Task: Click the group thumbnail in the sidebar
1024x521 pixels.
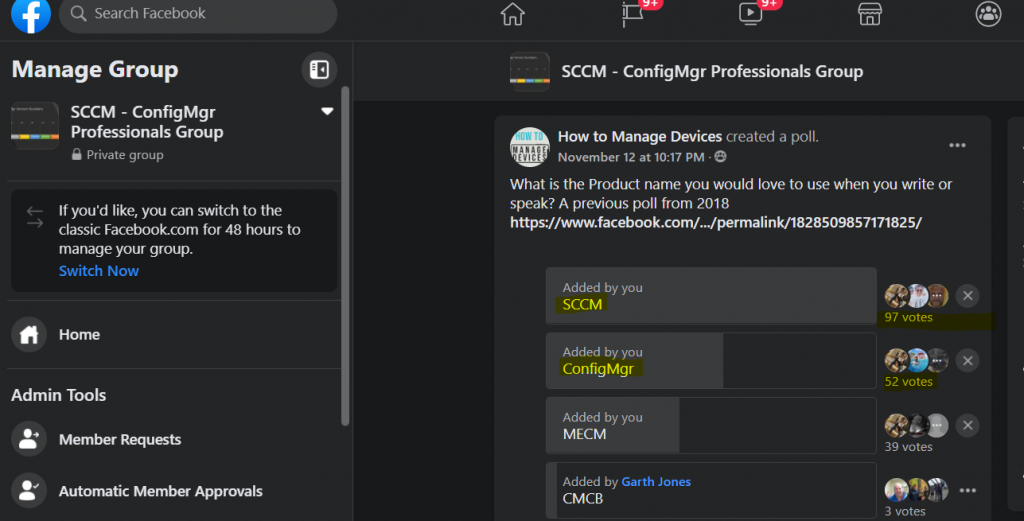Action: 35,126
